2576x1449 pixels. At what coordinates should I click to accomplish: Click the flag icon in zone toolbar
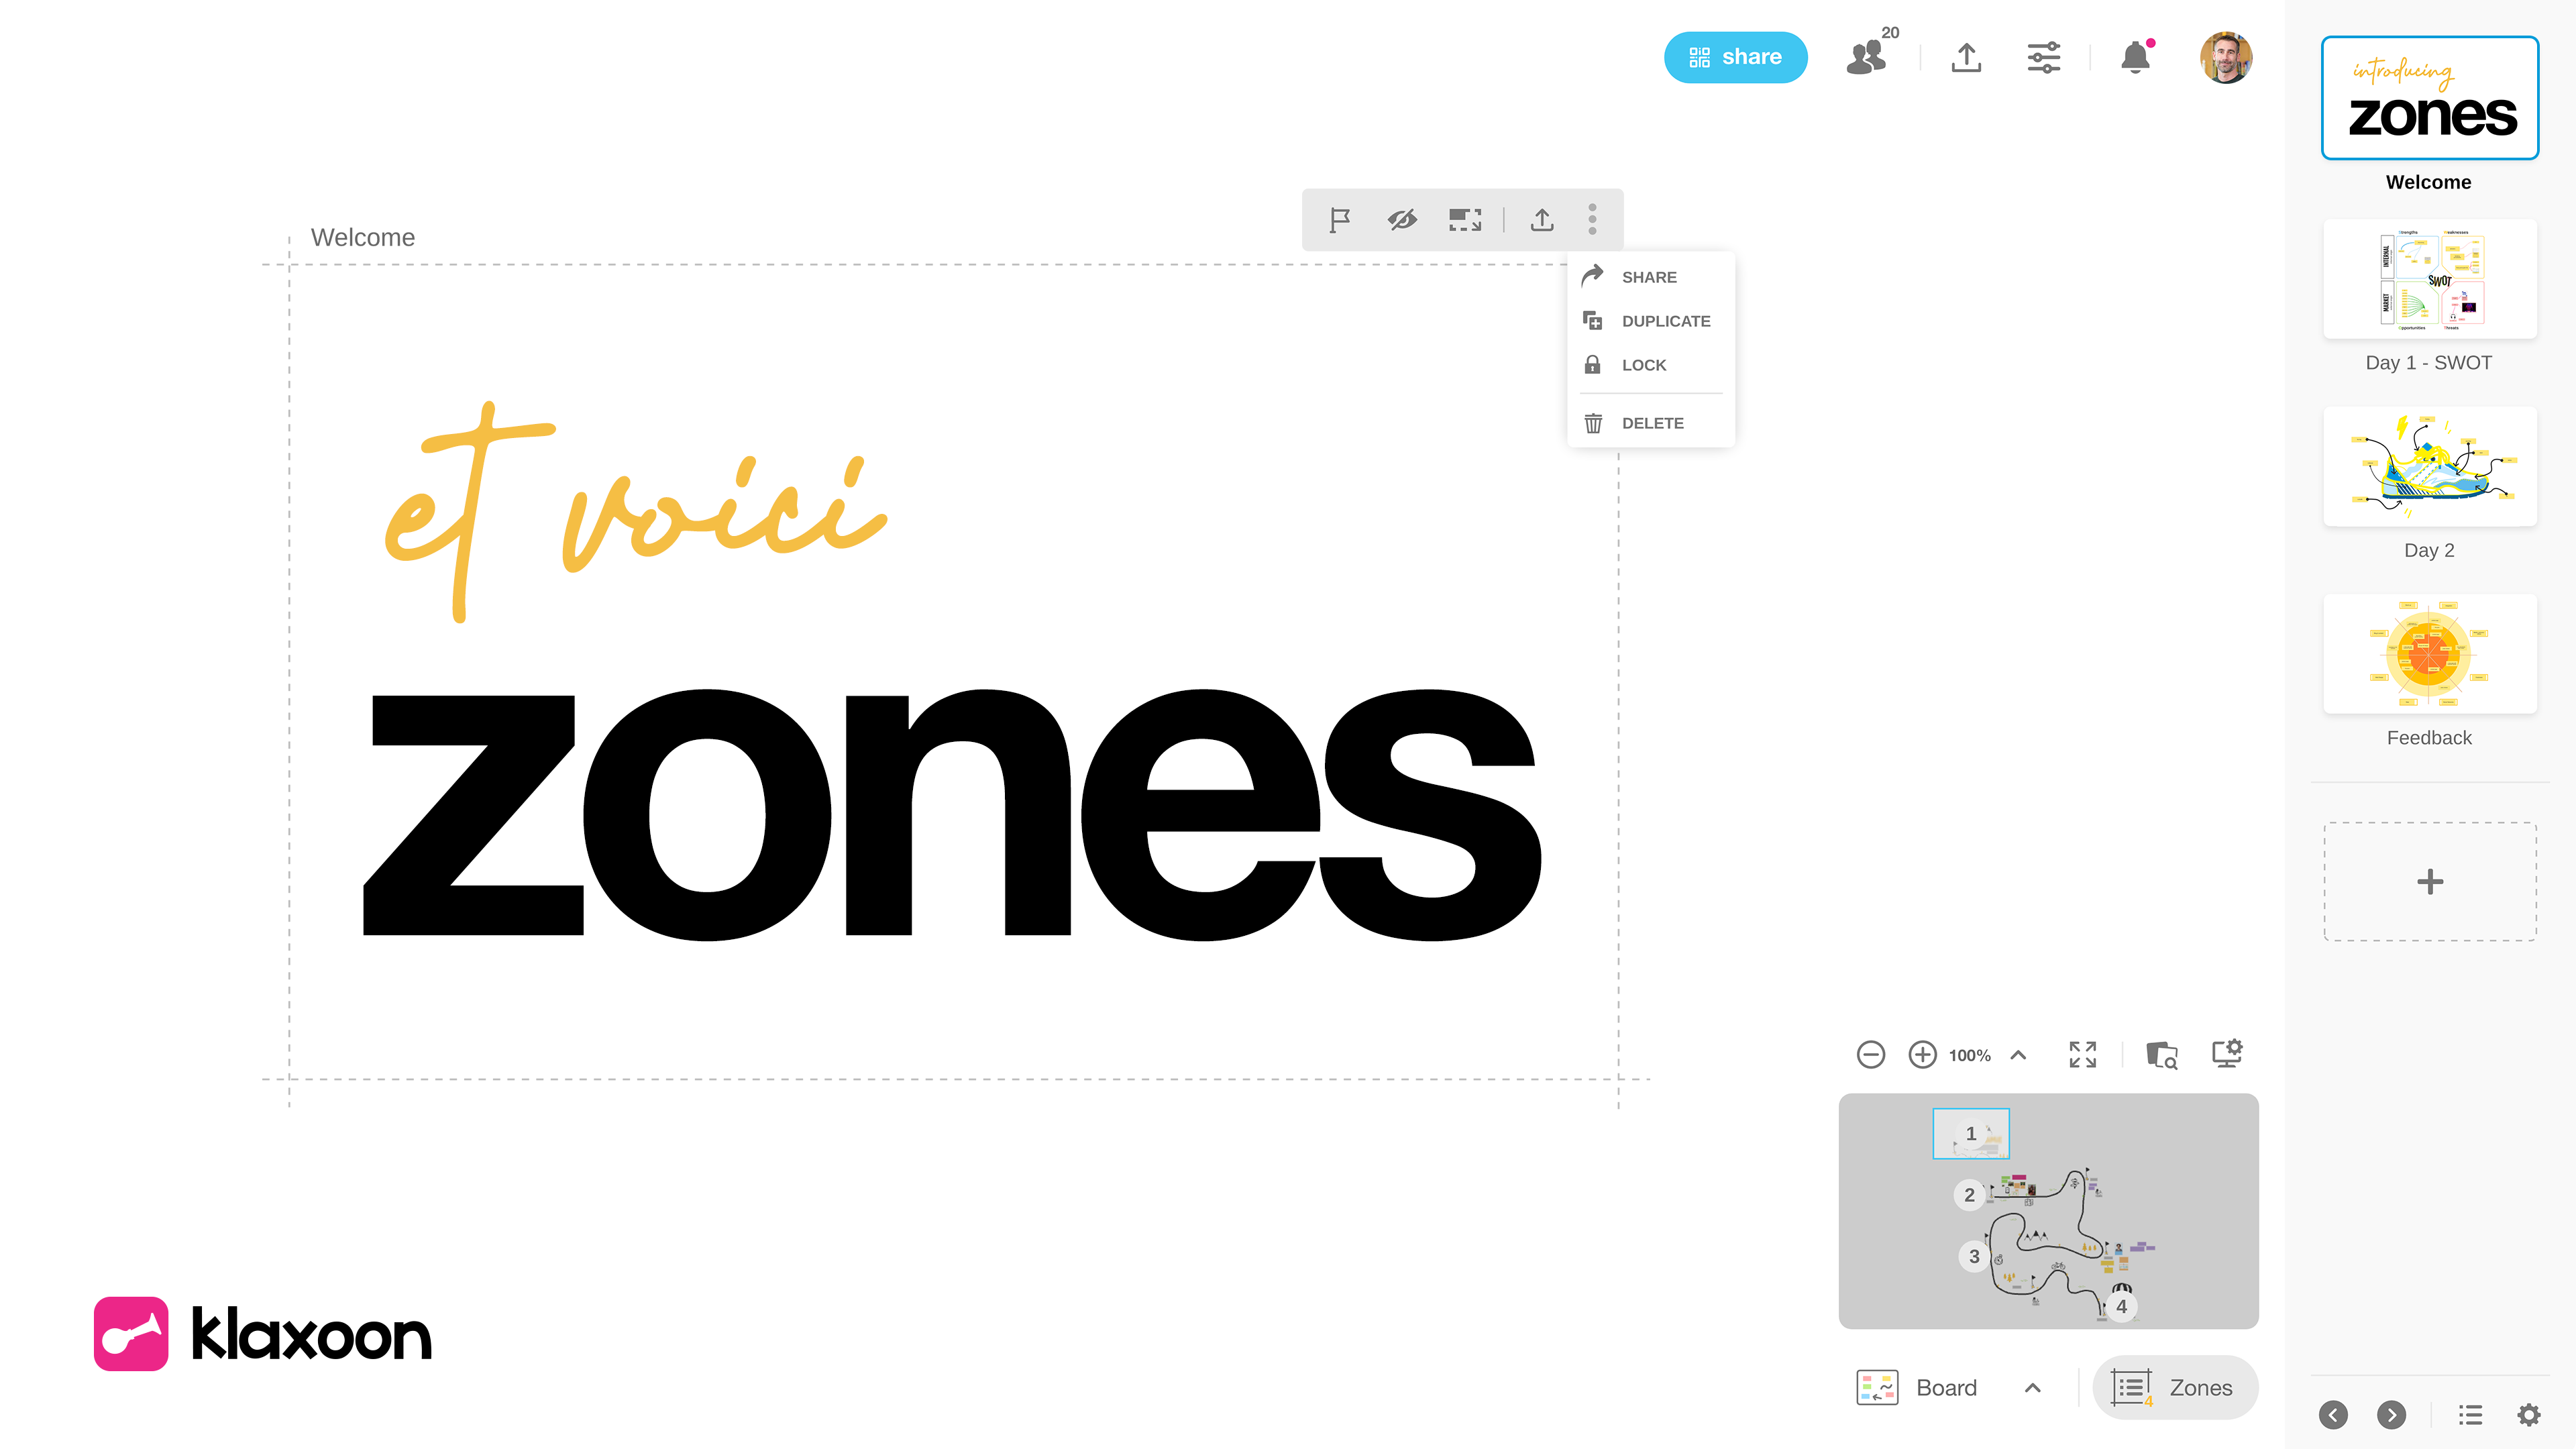tap(1340, 219)
